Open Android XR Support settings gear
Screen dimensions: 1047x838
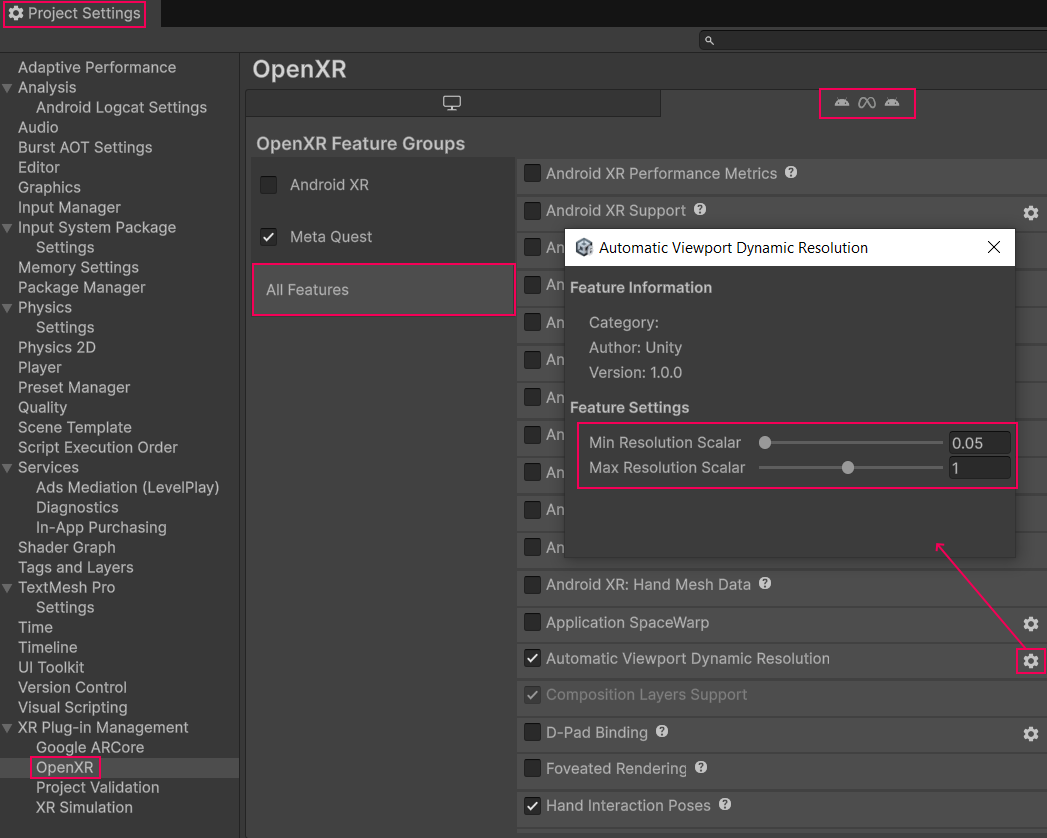click(1030, 212)
